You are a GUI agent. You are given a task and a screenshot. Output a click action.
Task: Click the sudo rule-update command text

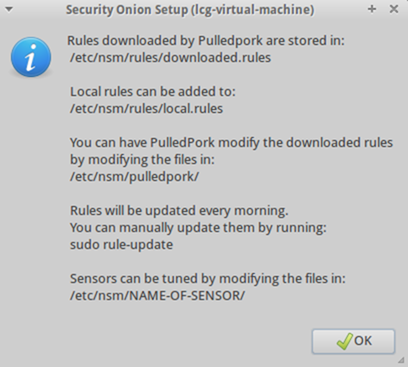point(121,245)
